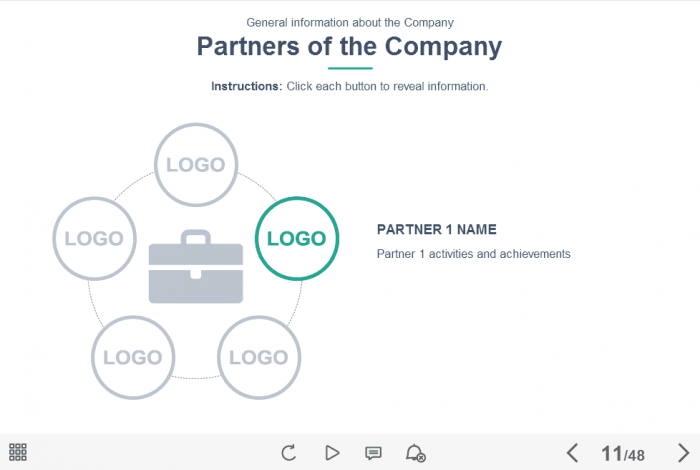
Task: Select the bottom-right LOGO circle
Action: click(x=259, y=357)
